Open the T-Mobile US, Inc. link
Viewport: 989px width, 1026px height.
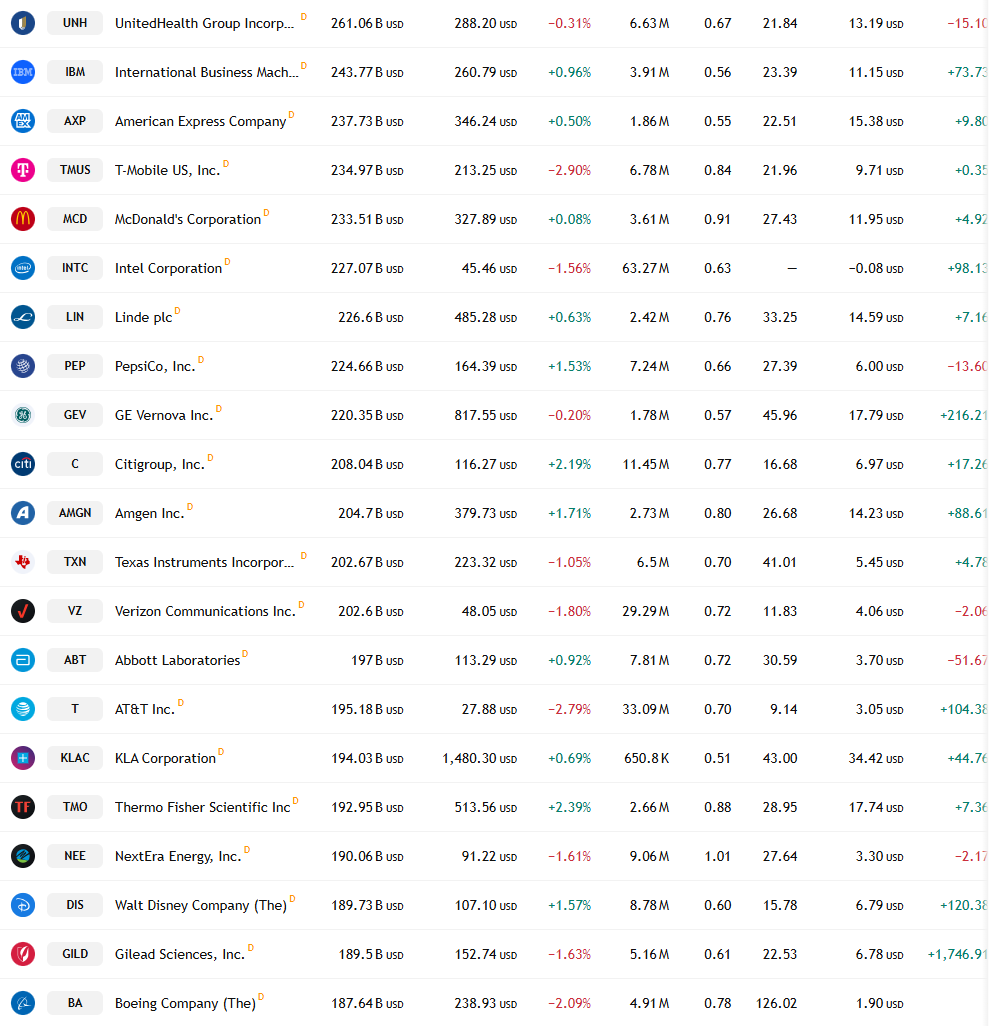coord(167,171)
